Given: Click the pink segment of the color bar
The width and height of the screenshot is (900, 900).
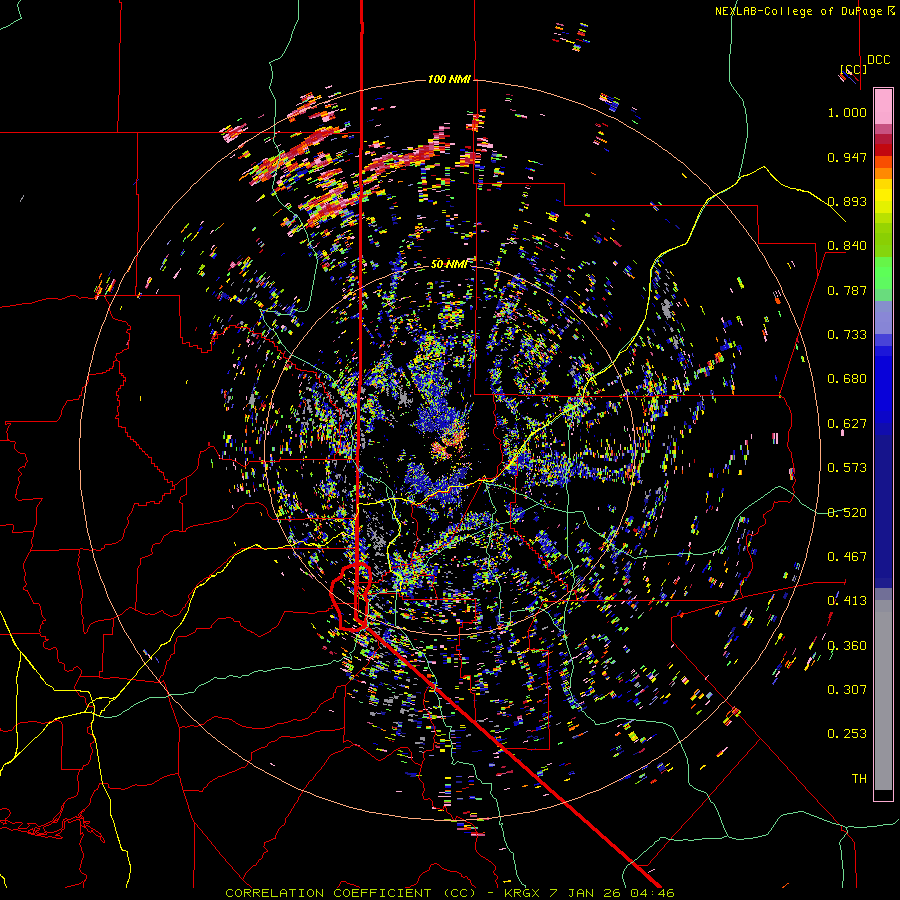Looking at the screenshot, I should click(883, 106).
